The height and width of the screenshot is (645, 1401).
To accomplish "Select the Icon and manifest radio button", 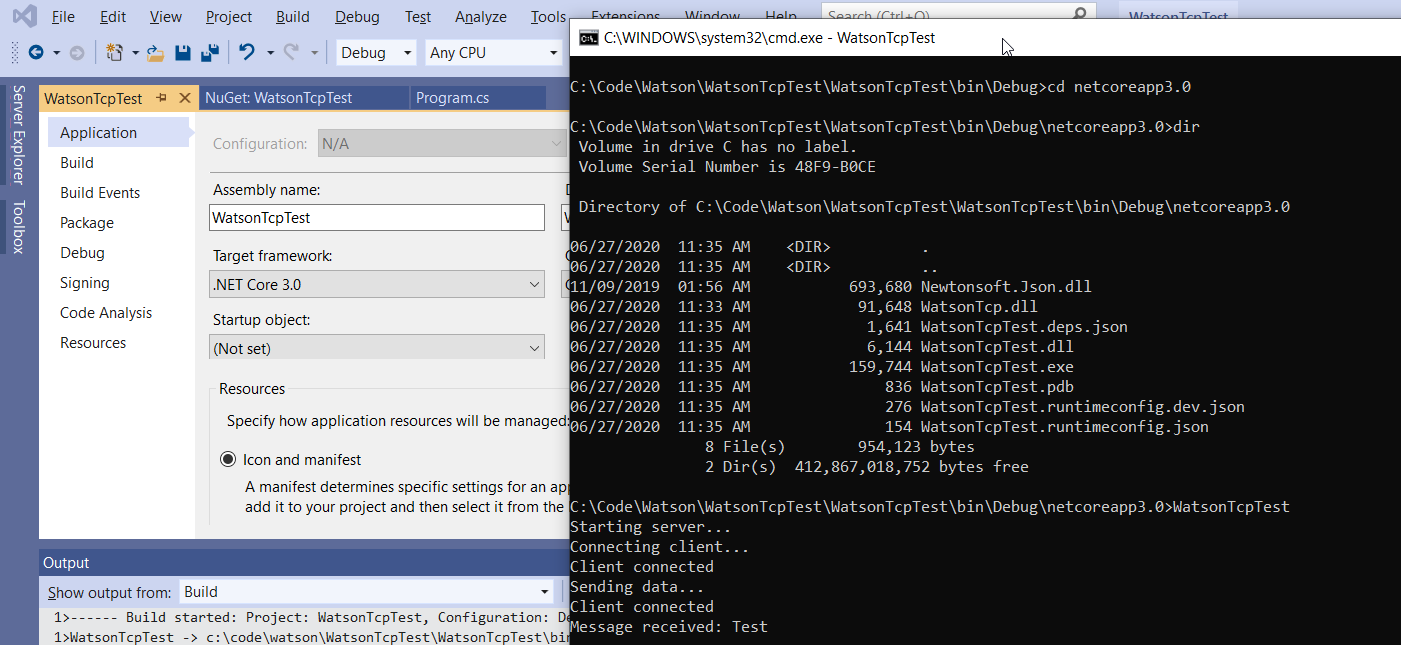I will tap(230, 459).
